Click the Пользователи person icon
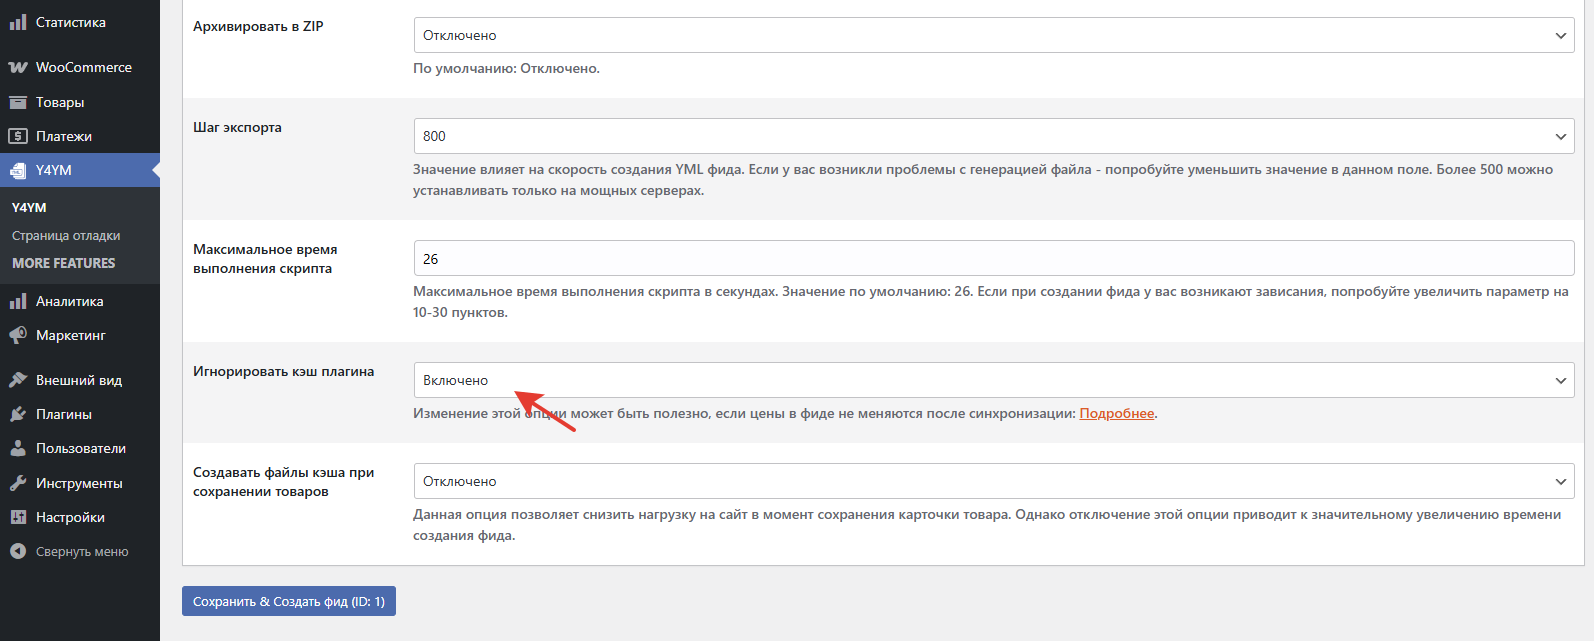This screenshot has height=641, width=1594. pyautogui.click(x=18, y=448)
